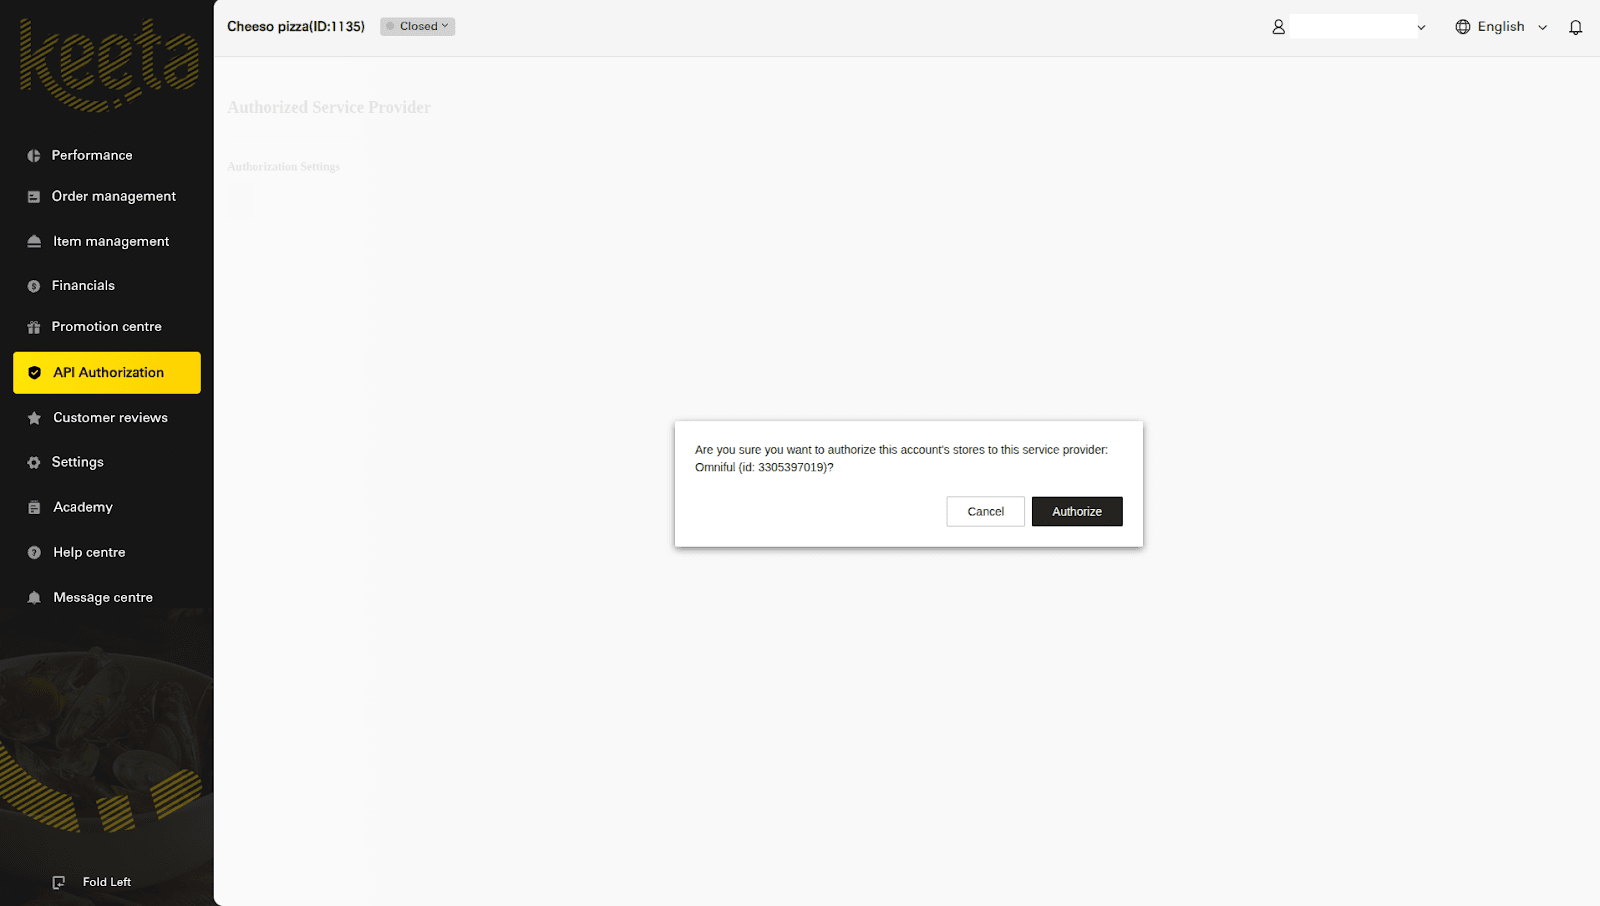Click the user profile icon
The width and height of the screenshot is (1600, 906).
tap(1278, 28)
